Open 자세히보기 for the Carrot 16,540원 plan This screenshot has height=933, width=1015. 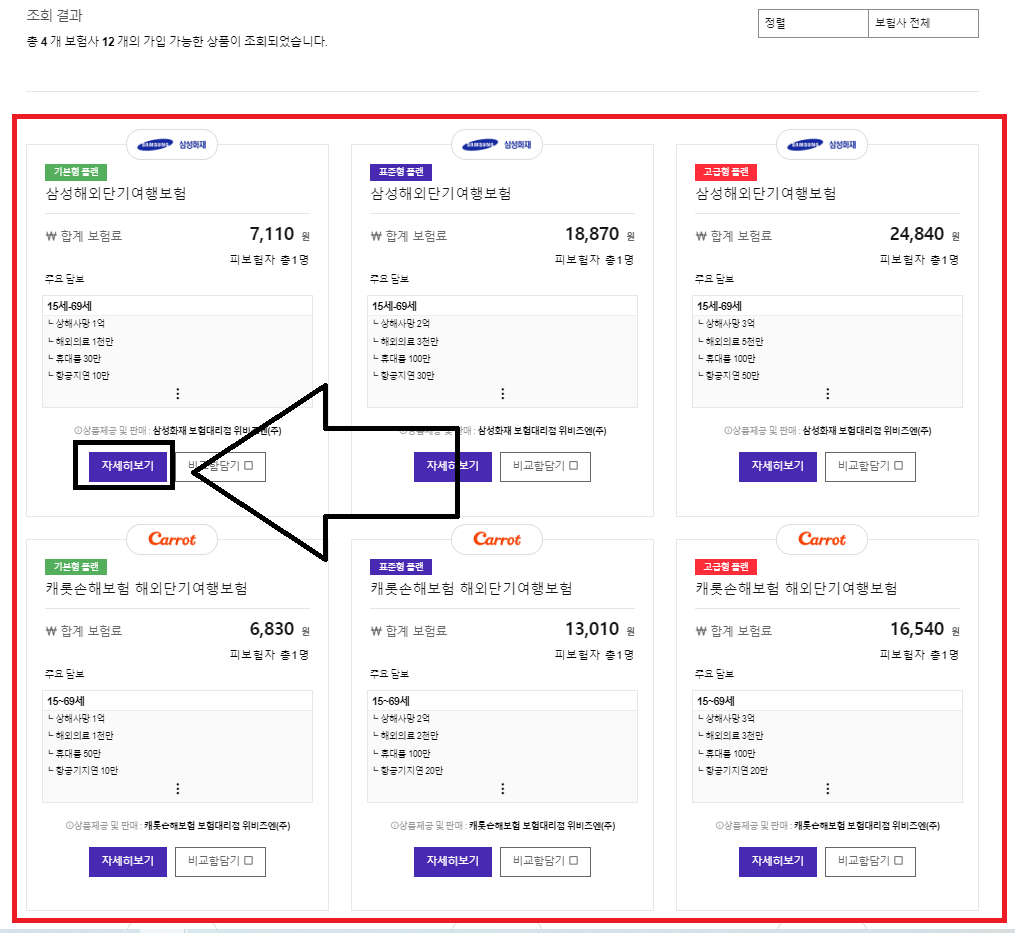tap(777, 861)
